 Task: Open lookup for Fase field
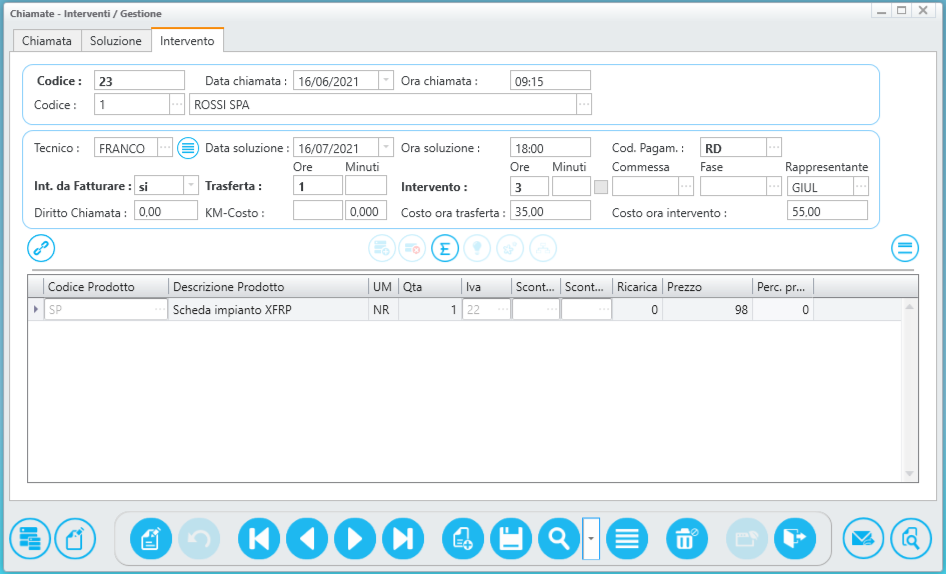[774, 187]
